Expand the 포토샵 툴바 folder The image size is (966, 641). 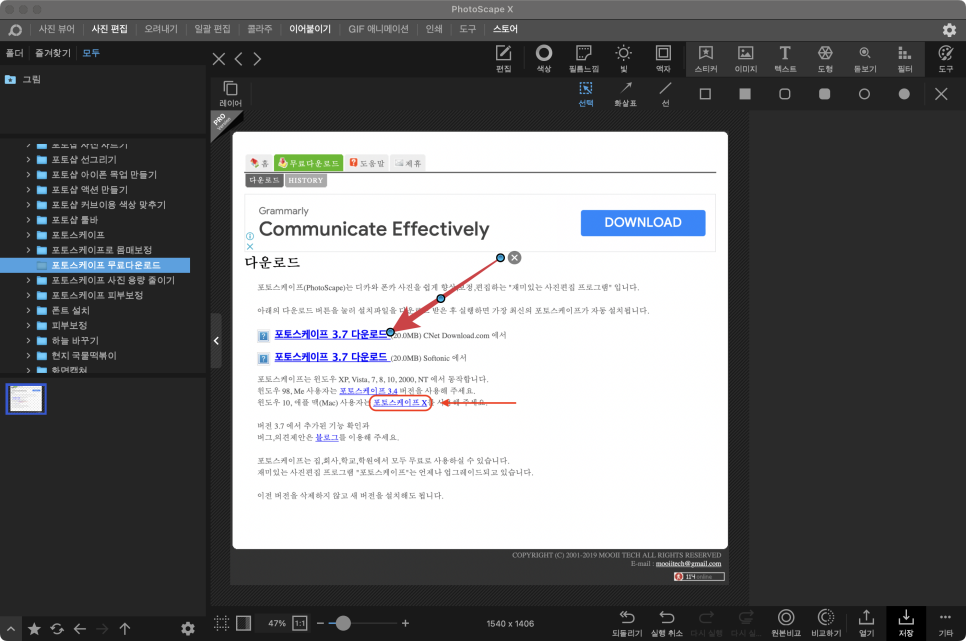(x=28, y=219)
